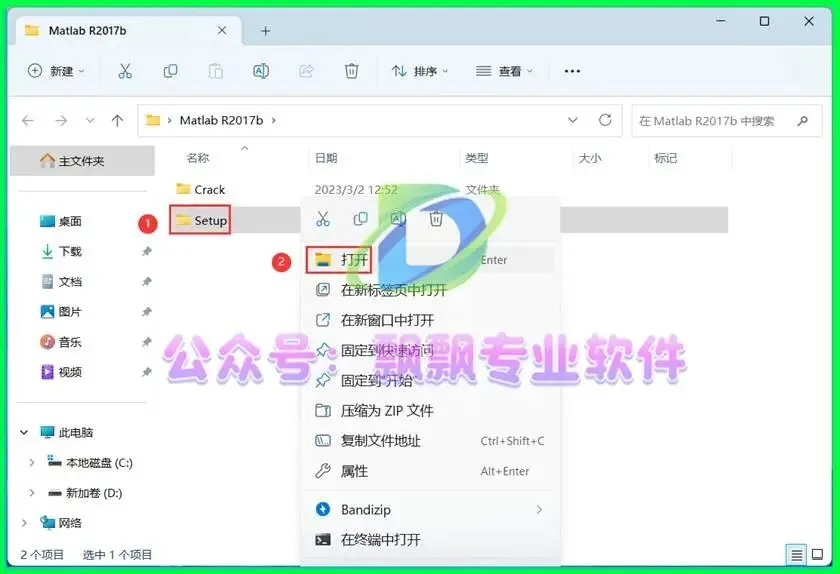Open 下载 in the sidebar

point(61,251)
